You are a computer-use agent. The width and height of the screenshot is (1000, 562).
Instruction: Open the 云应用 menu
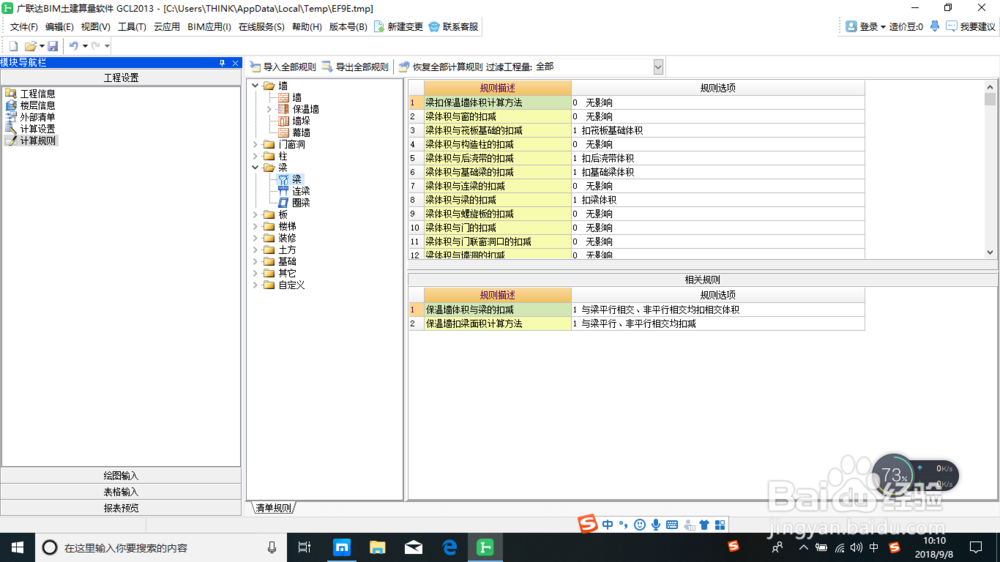166,27
